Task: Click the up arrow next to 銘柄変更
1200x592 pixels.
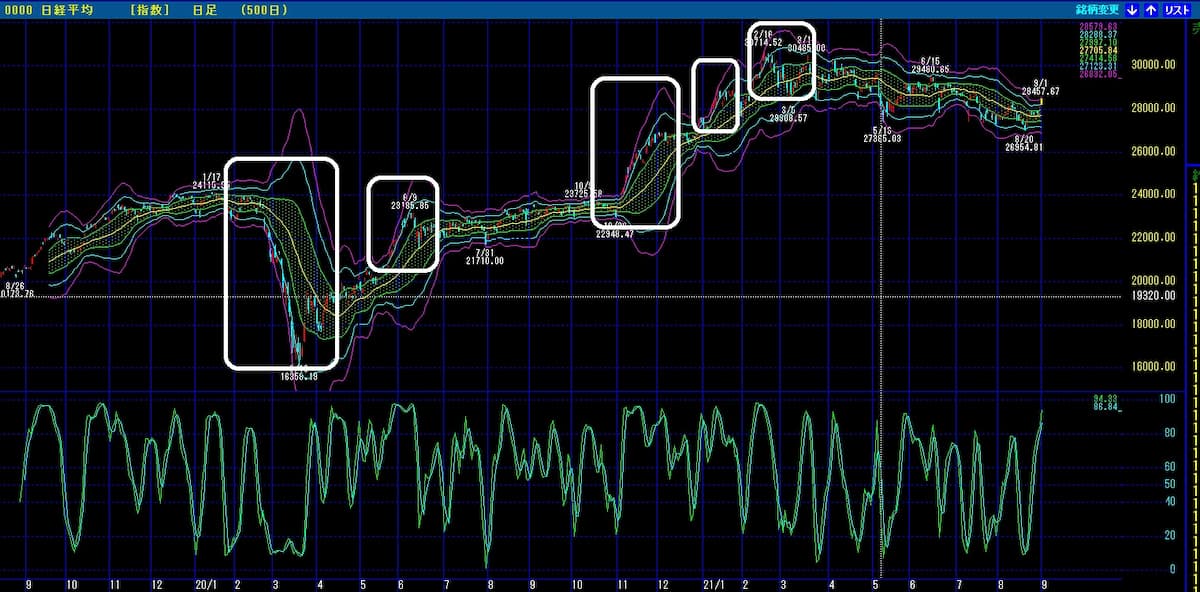Action: 1151,9
